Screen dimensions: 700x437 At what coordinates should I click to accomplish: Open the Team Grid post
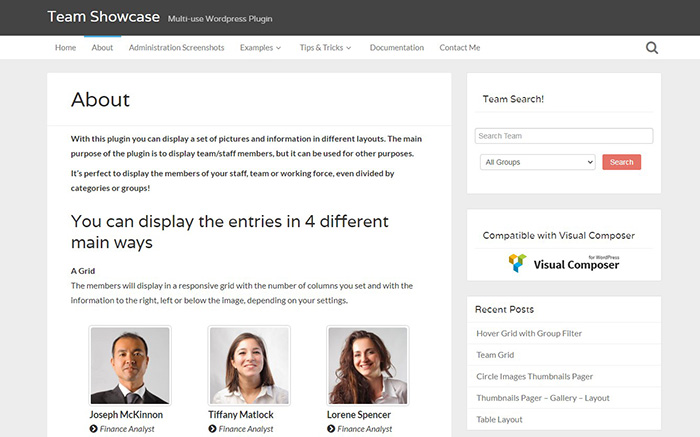coord(495,355)
